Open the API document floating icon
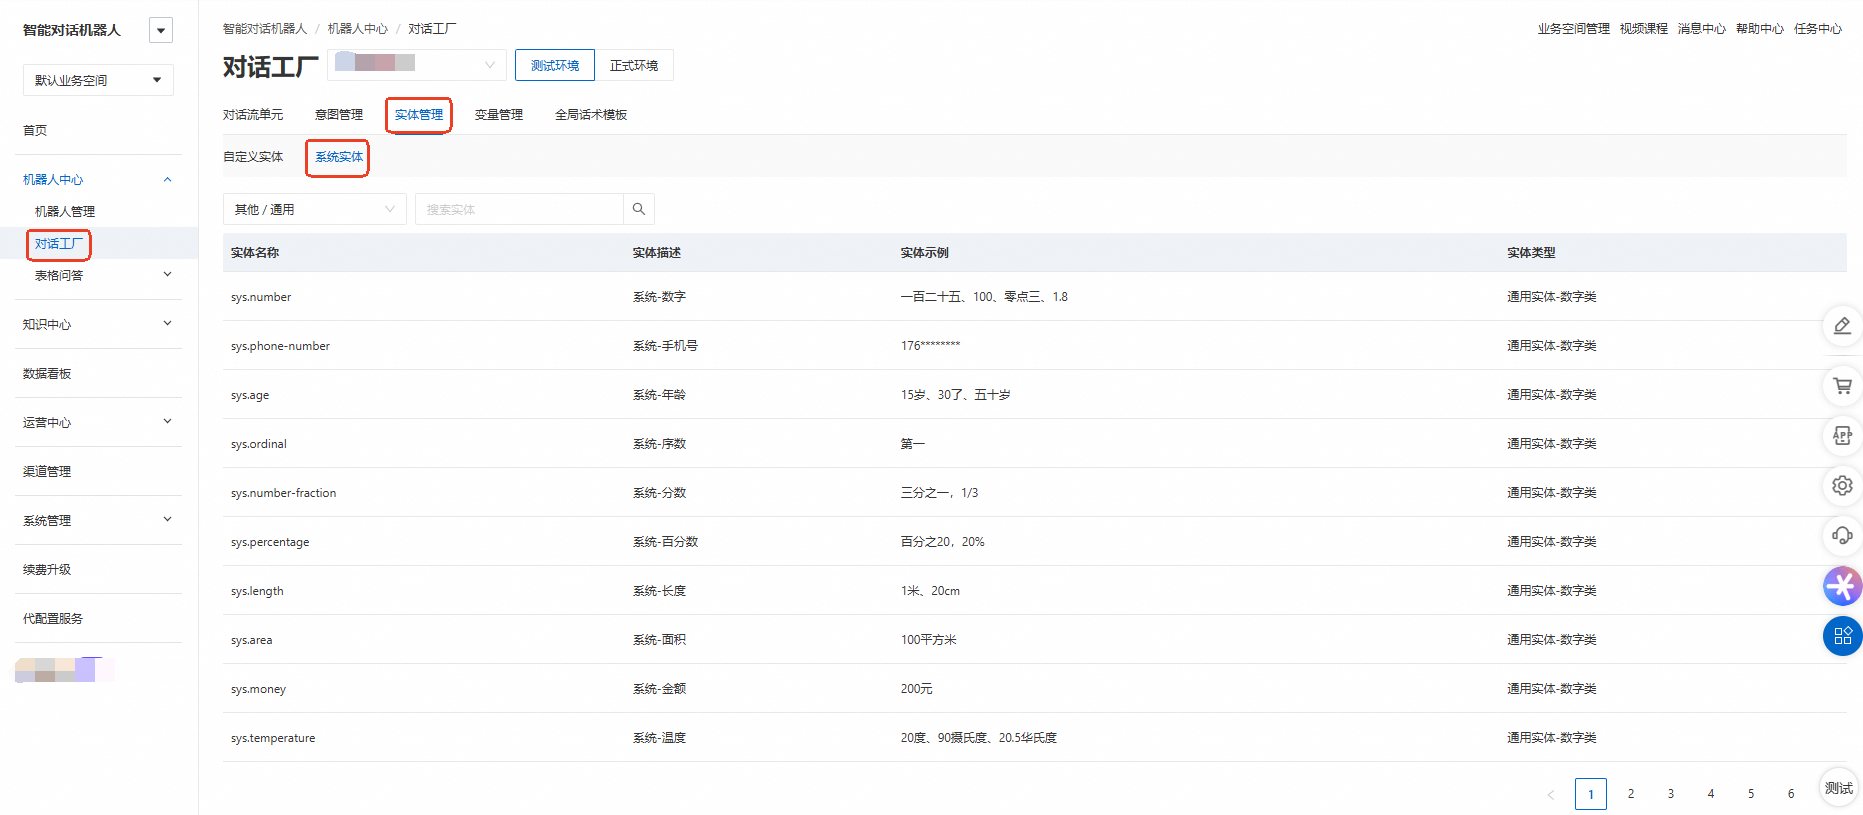 point(1842,435)
